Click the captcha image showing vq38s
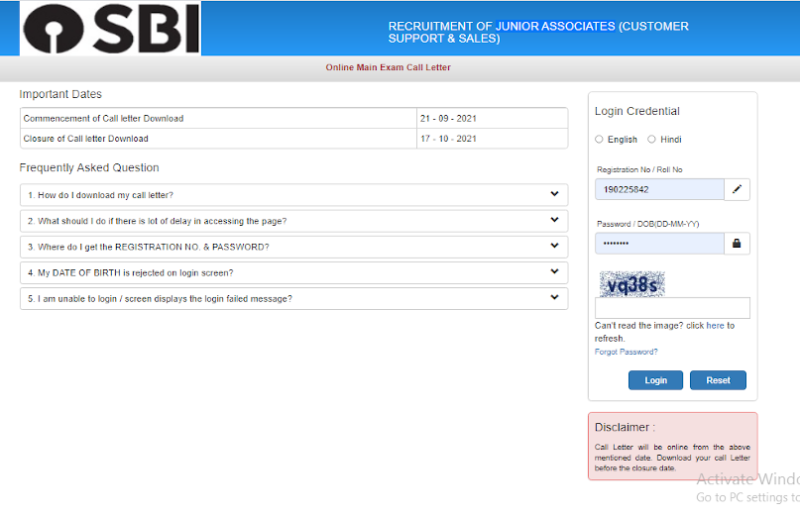The width and height of the screenshot is (800, 517). pos(631,284)
